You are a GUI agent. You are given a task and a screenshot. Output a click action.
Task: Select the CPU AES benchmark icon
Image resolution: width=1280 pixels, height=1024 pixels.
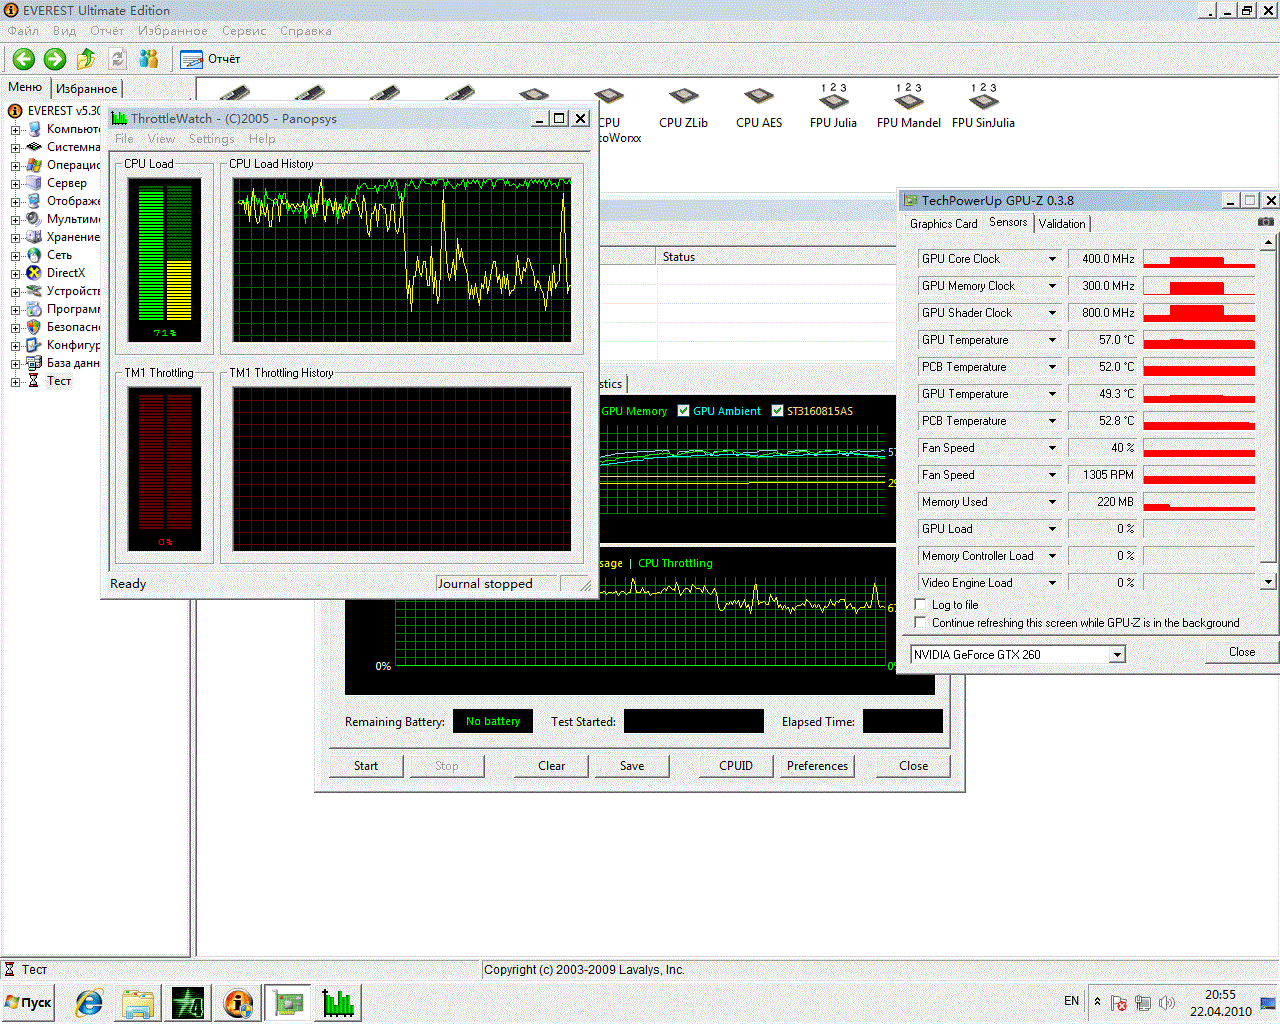pos(759,108)
